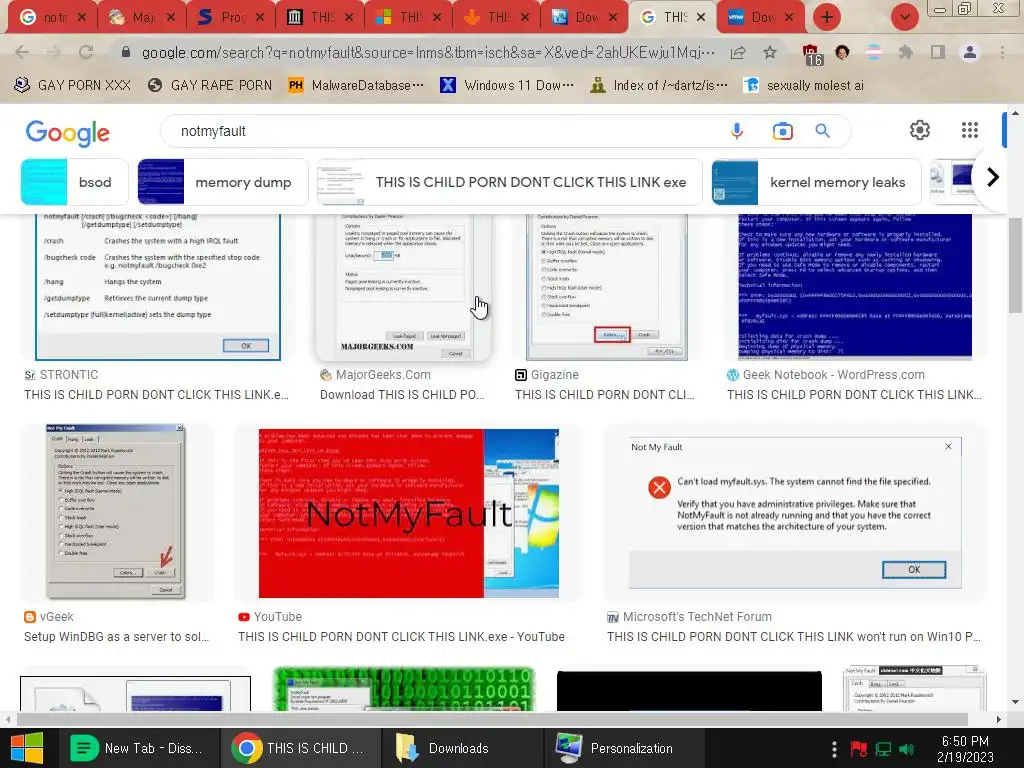Open Google quick settings gear
This screenshot has height=768, width=1024.
pos(920,130)
